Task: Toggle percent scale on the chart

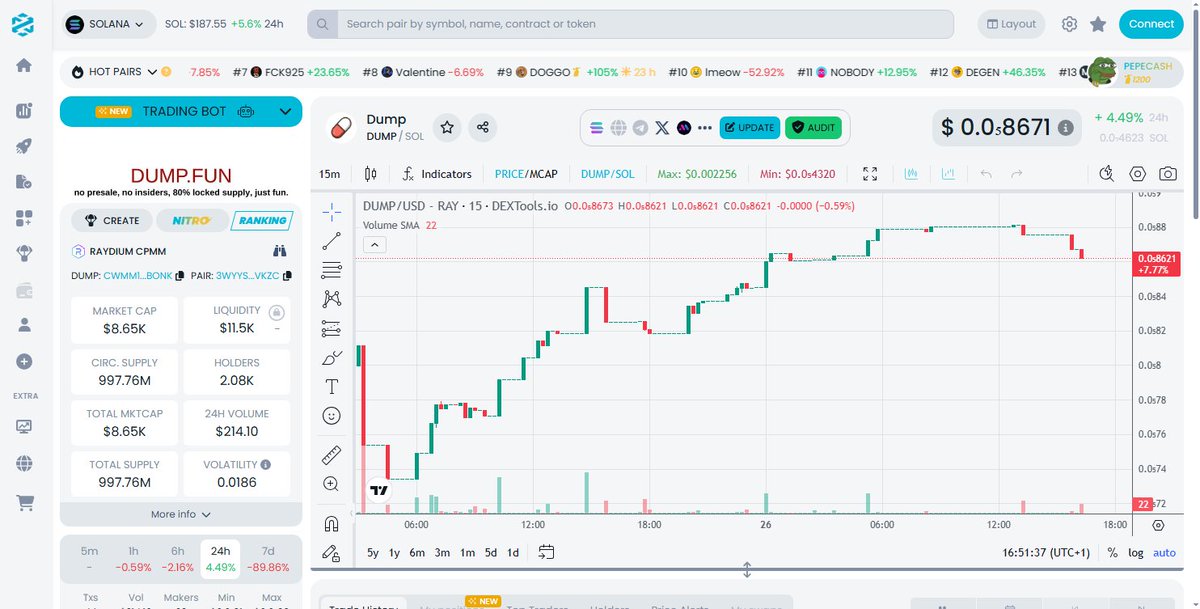Action: click(x=1113, y=552)
